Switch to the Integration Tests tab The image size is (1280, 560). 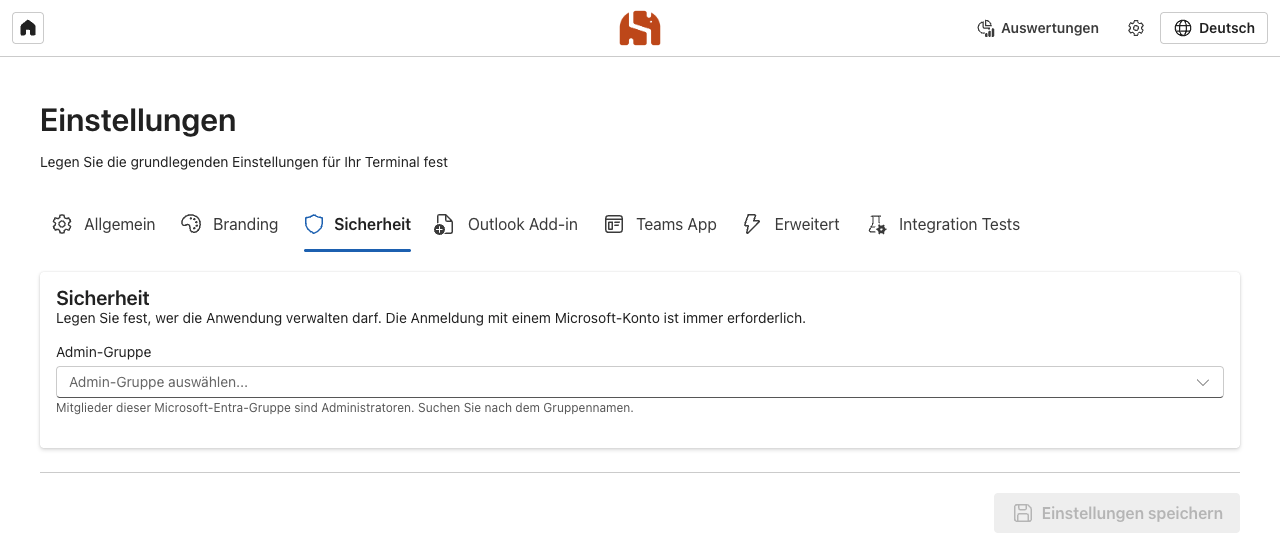point(943,224)
